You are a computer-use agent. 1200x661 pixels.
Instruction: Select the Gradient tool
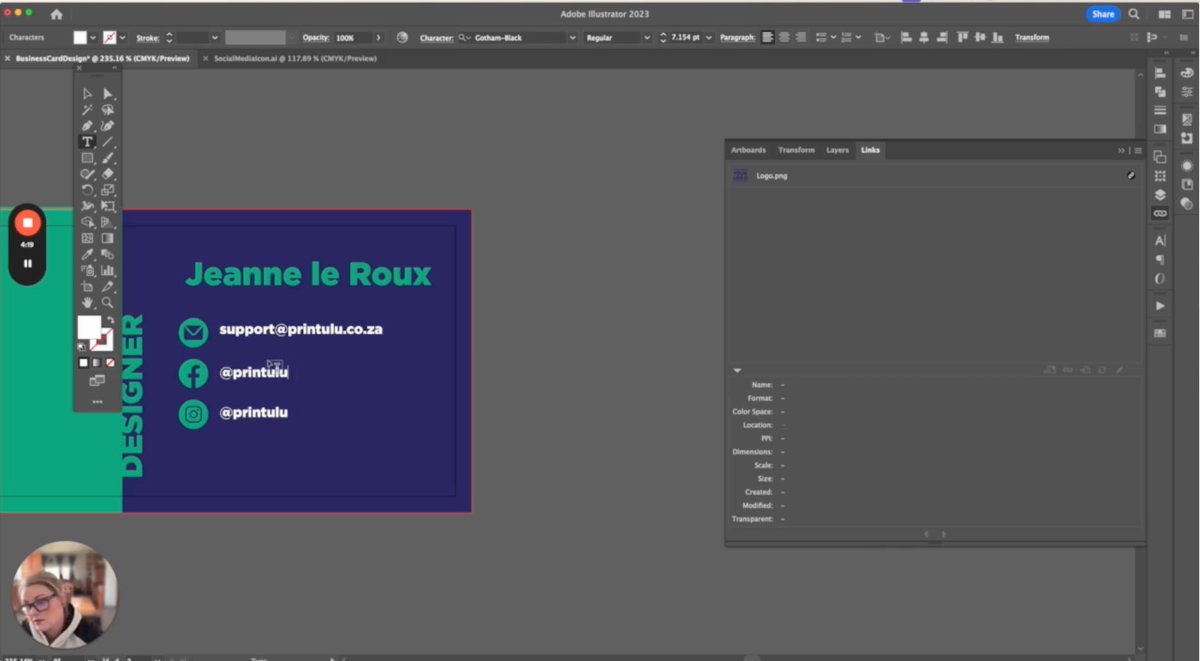point(107,238)
